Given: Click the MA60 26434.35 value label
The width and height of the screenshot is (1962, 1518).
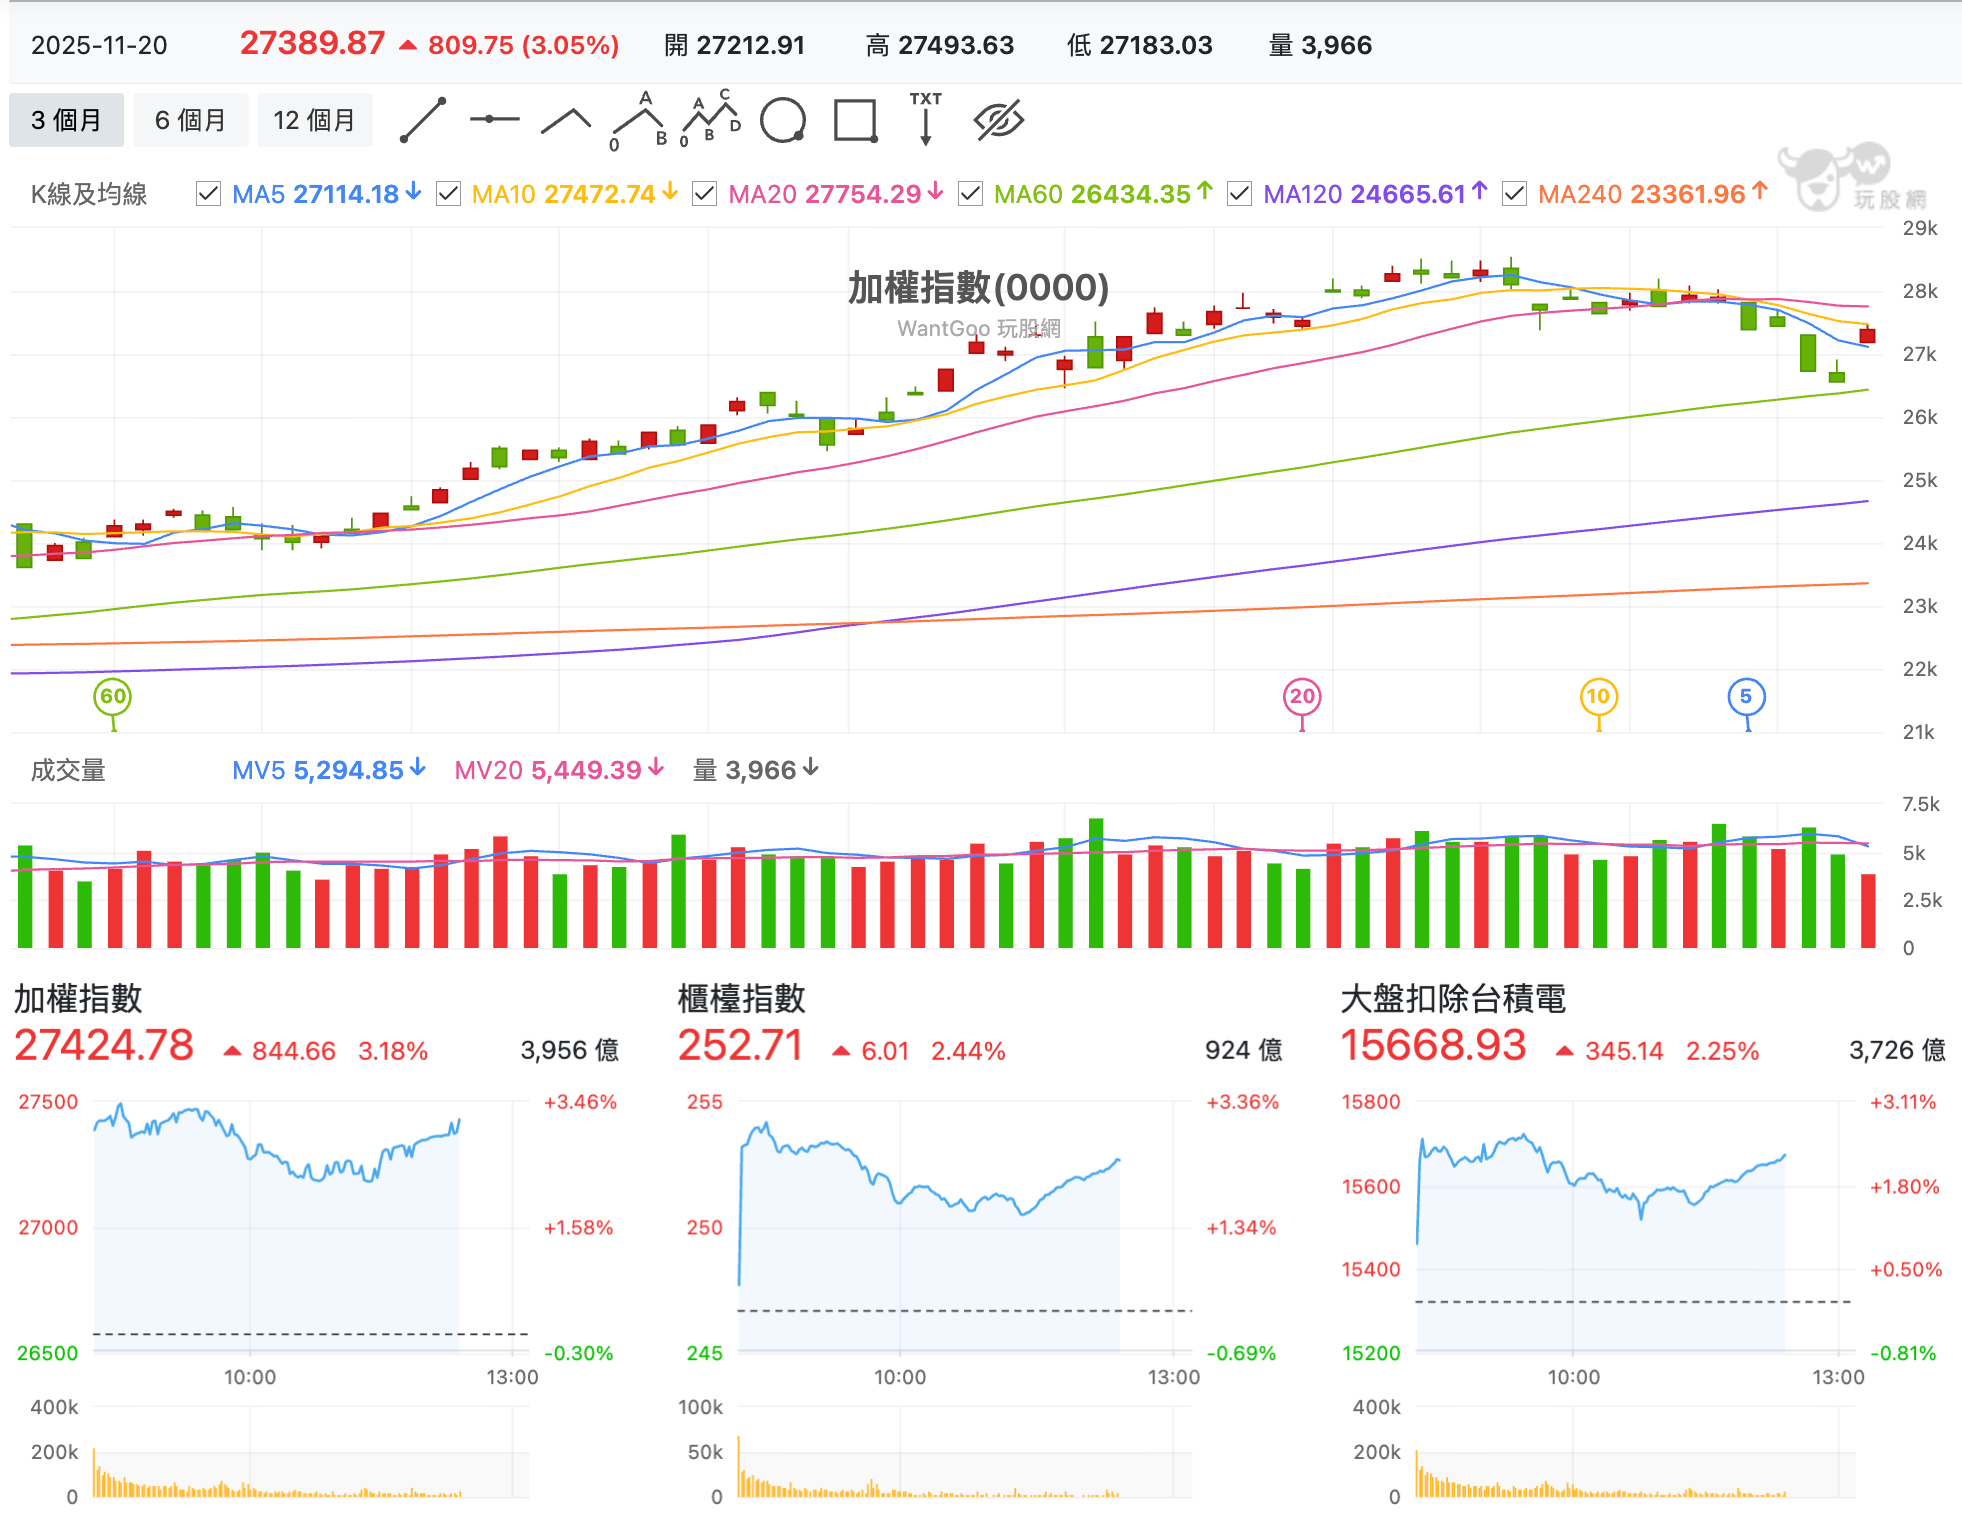Looking at the screenshot, I should tap(1103, 194).
